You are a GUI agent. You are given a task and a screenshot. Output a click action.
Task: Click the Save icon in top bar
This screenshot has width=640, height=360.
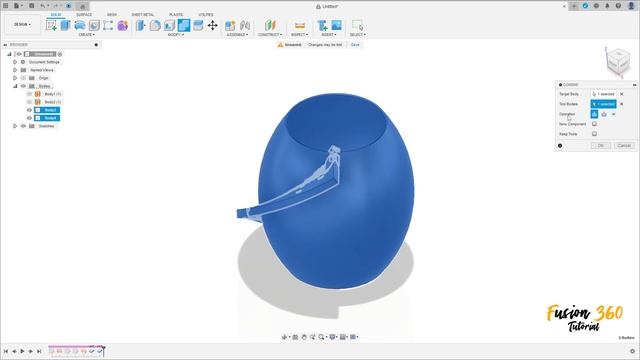[x=31, y=6]
